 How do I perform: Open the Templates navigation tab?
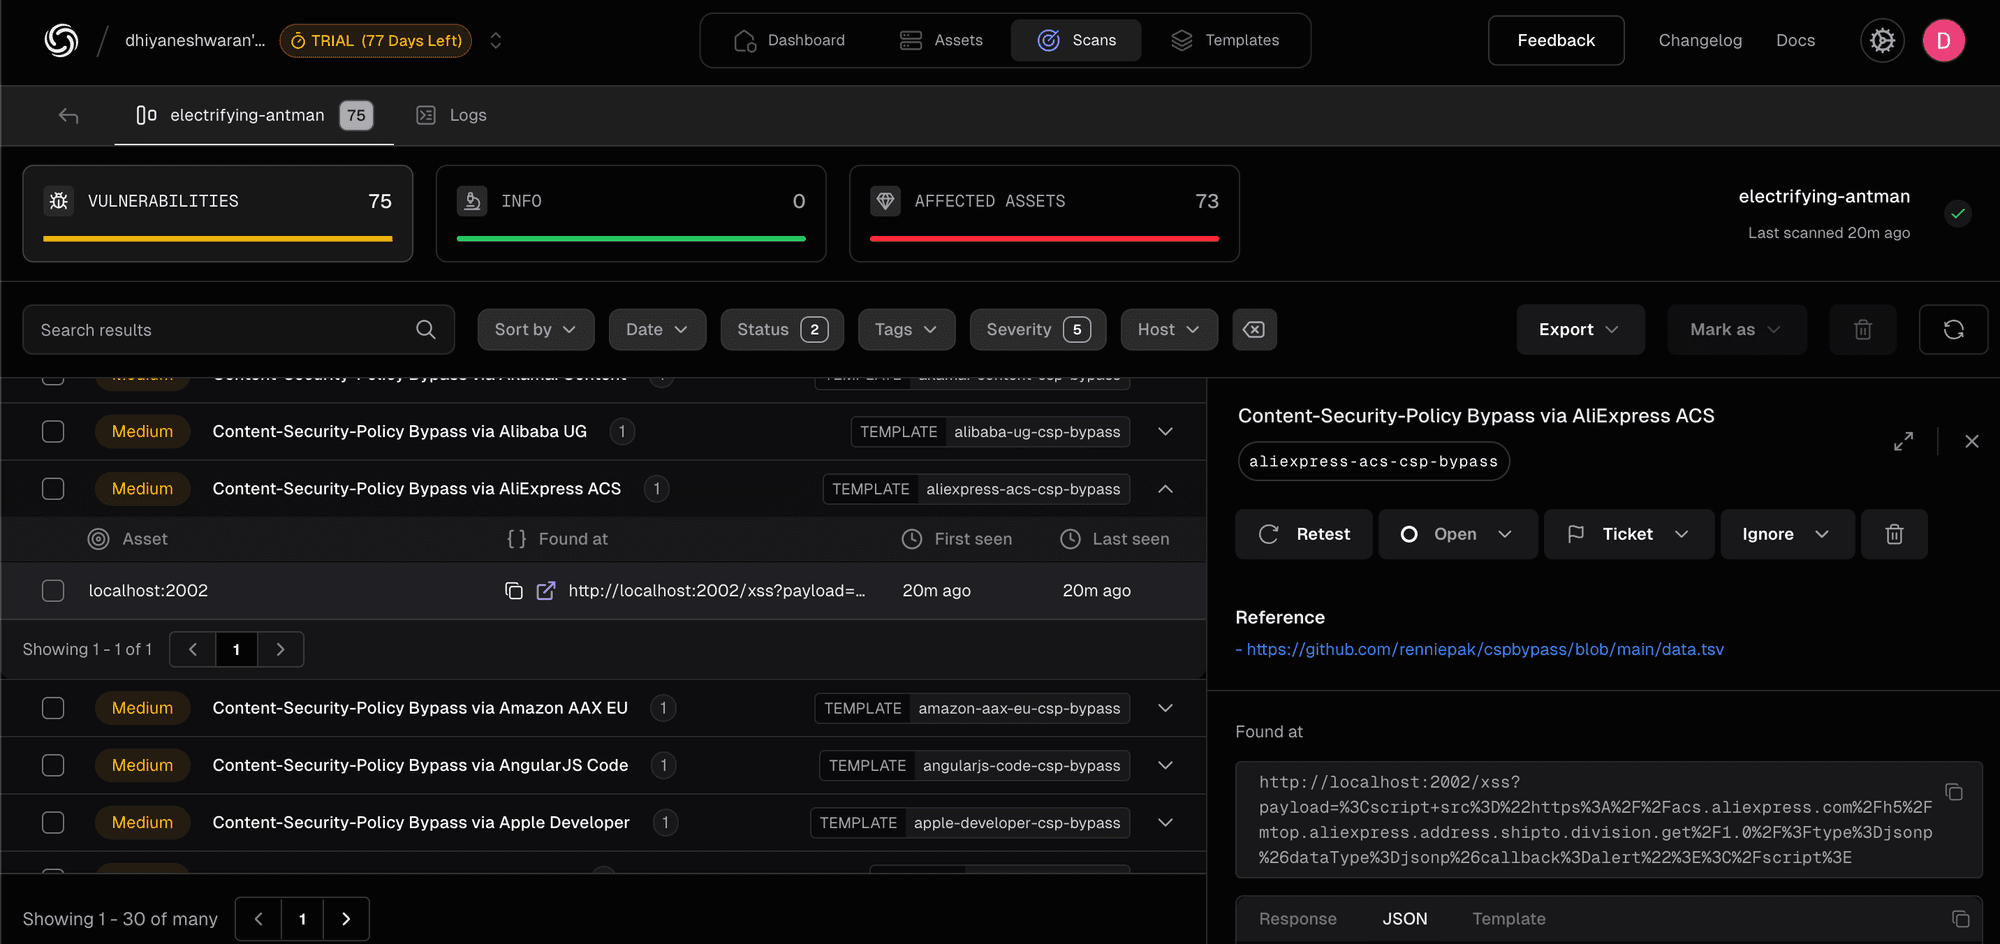1225,41
